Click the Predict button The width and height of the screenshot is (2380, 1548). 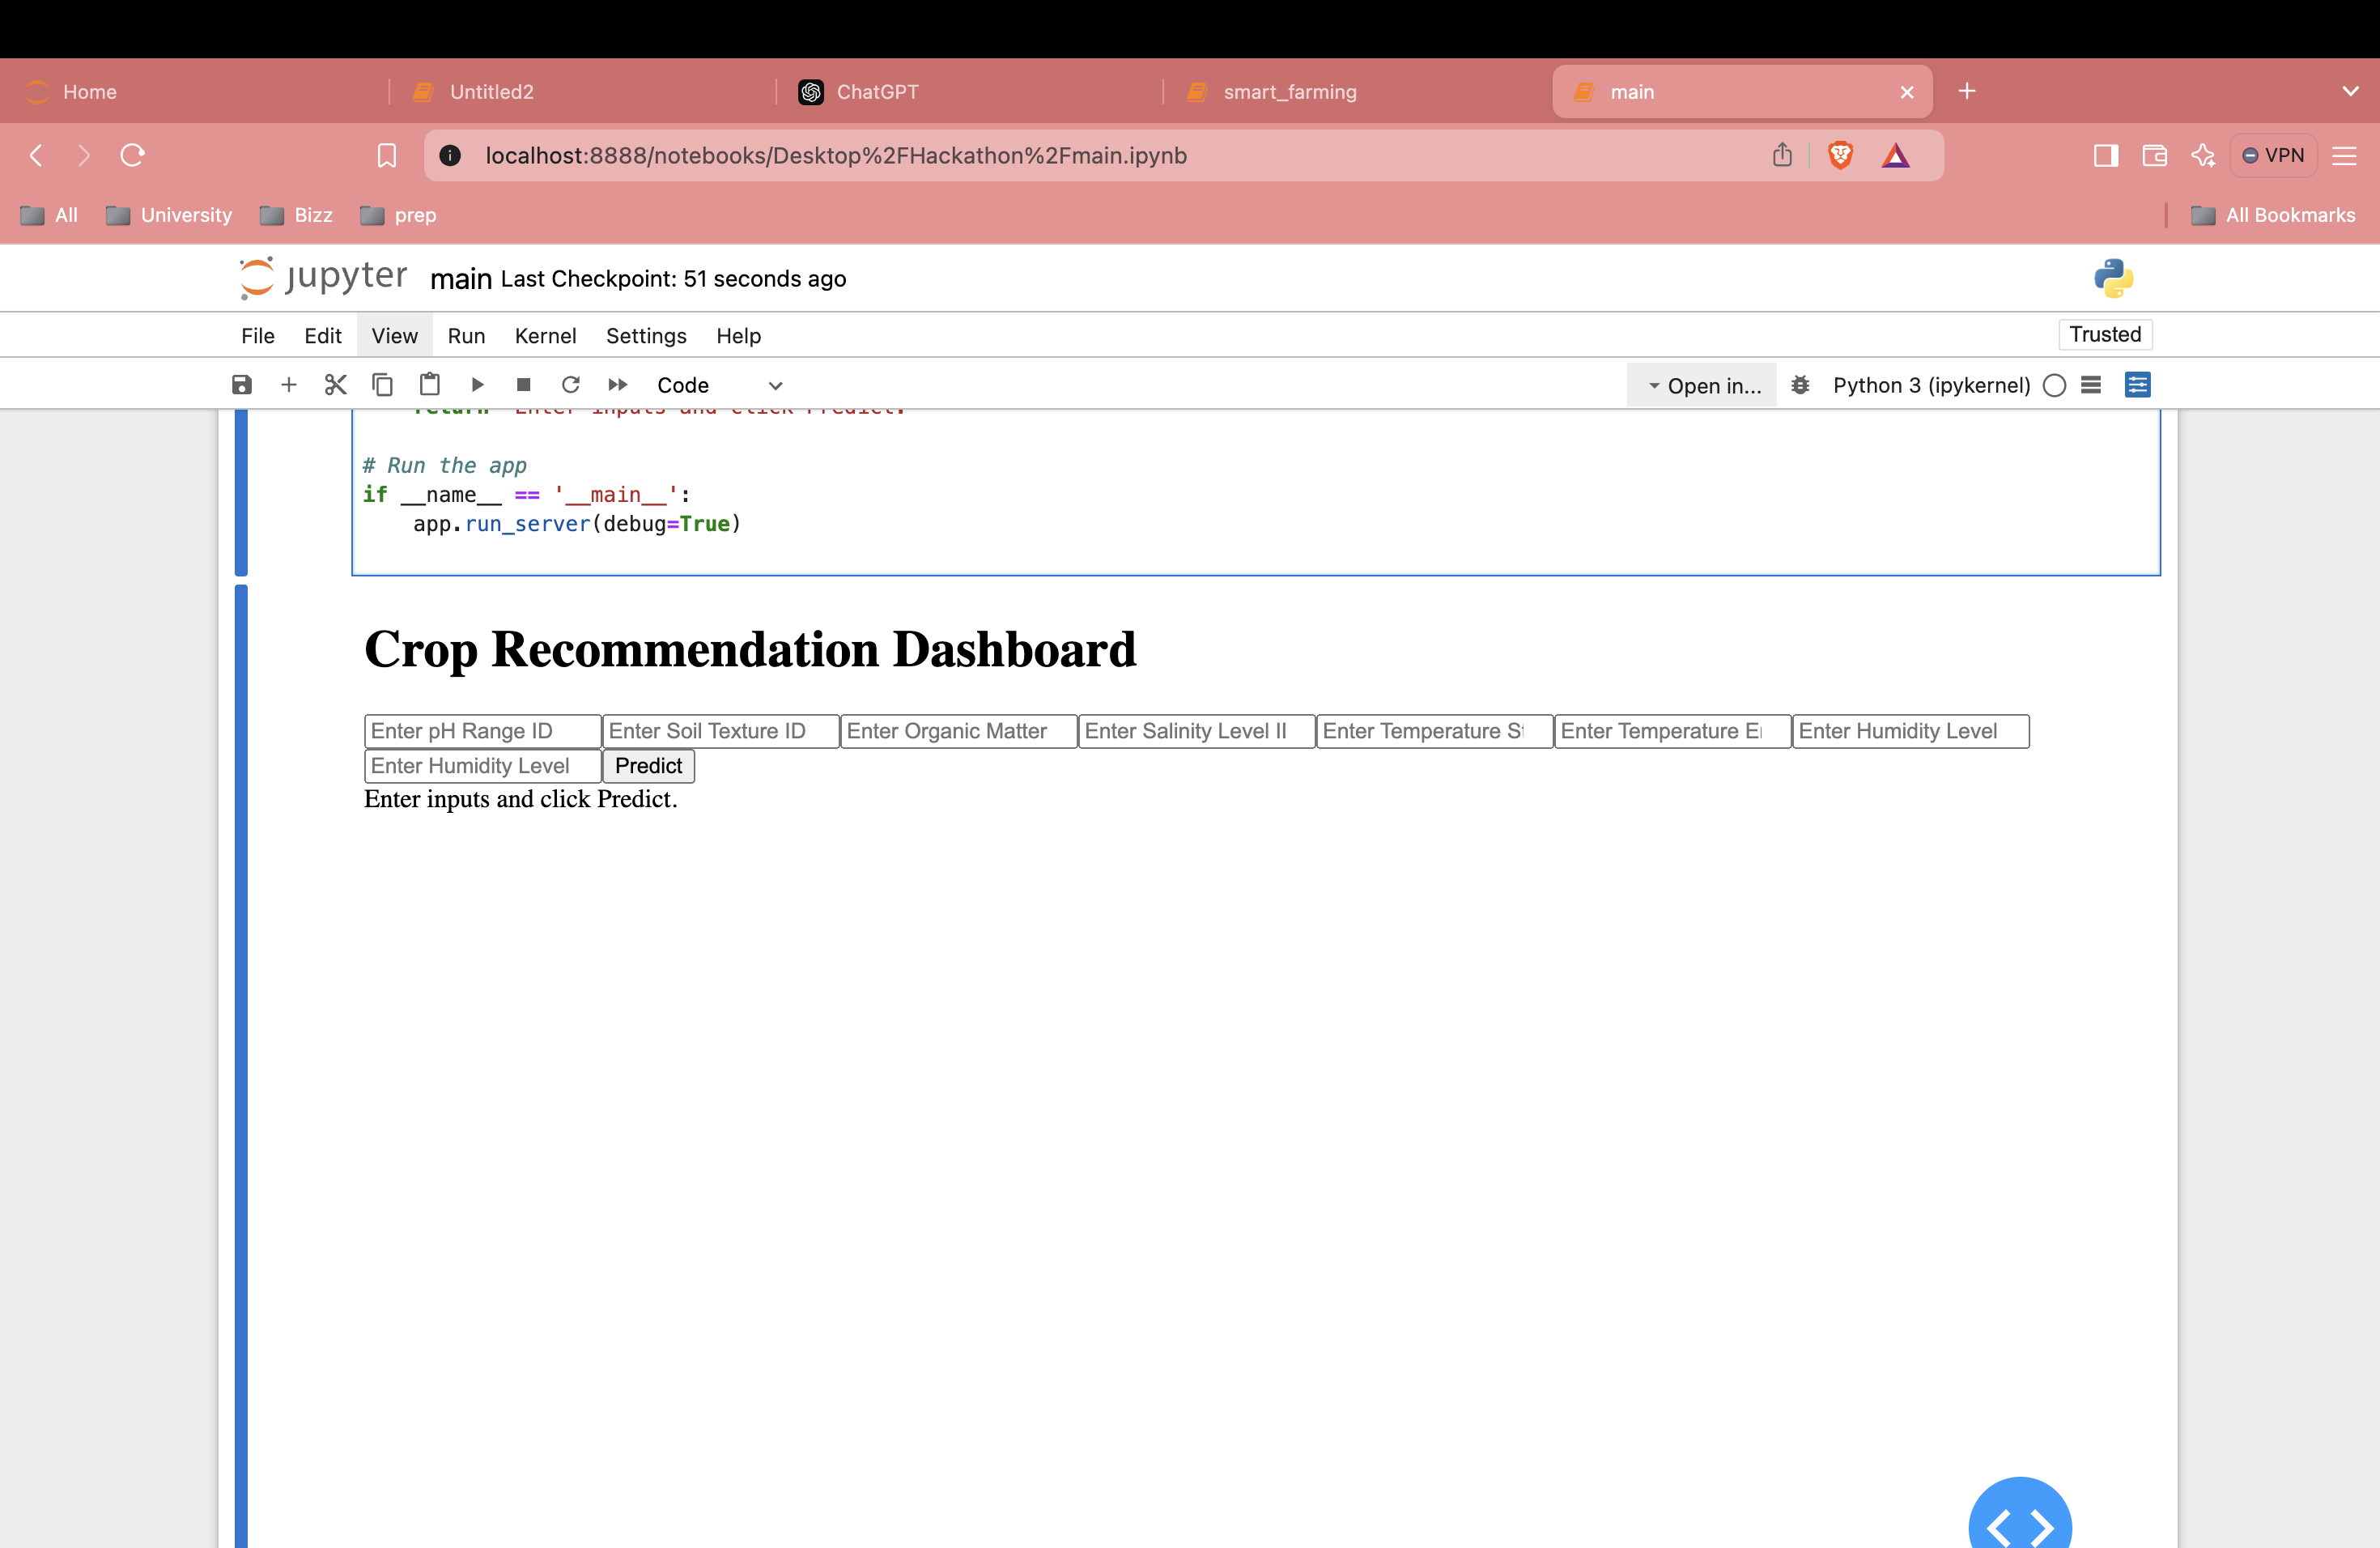coord(648,766)
